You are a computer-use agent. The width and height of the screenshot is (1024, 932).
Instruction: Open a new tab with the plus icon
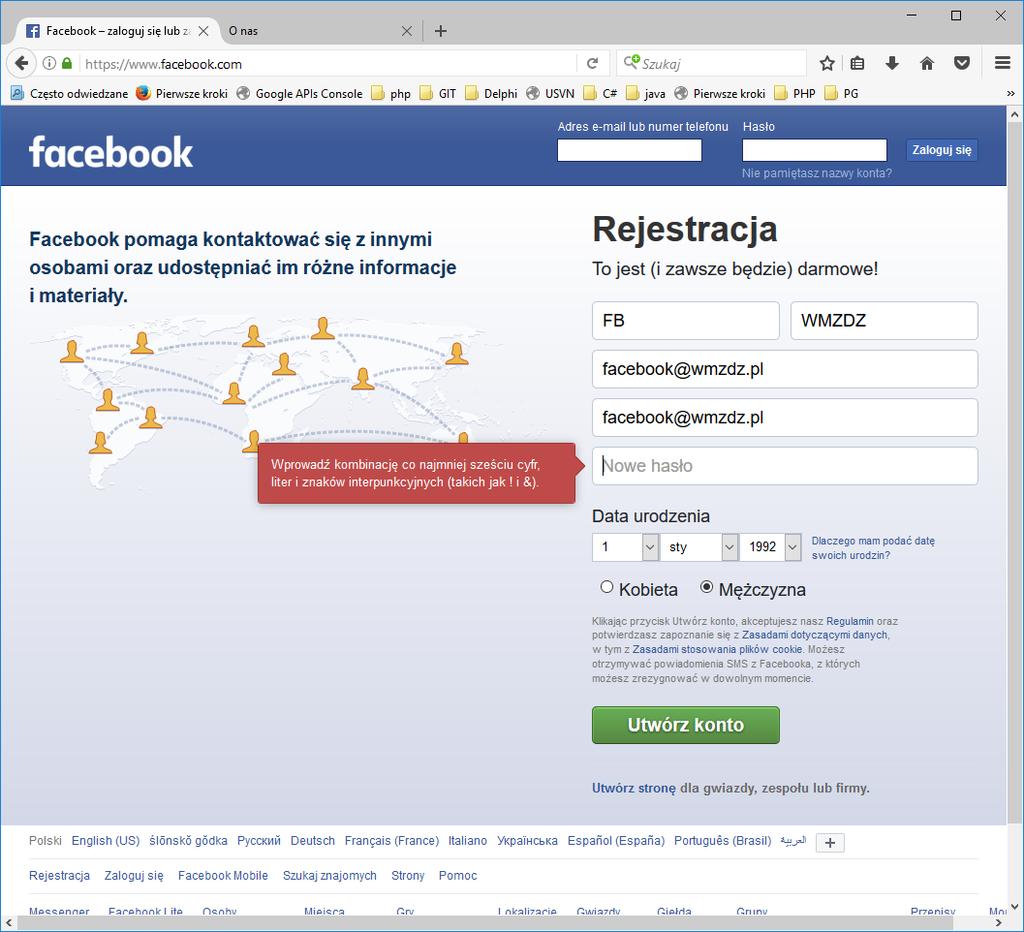(x=441, y=31)
